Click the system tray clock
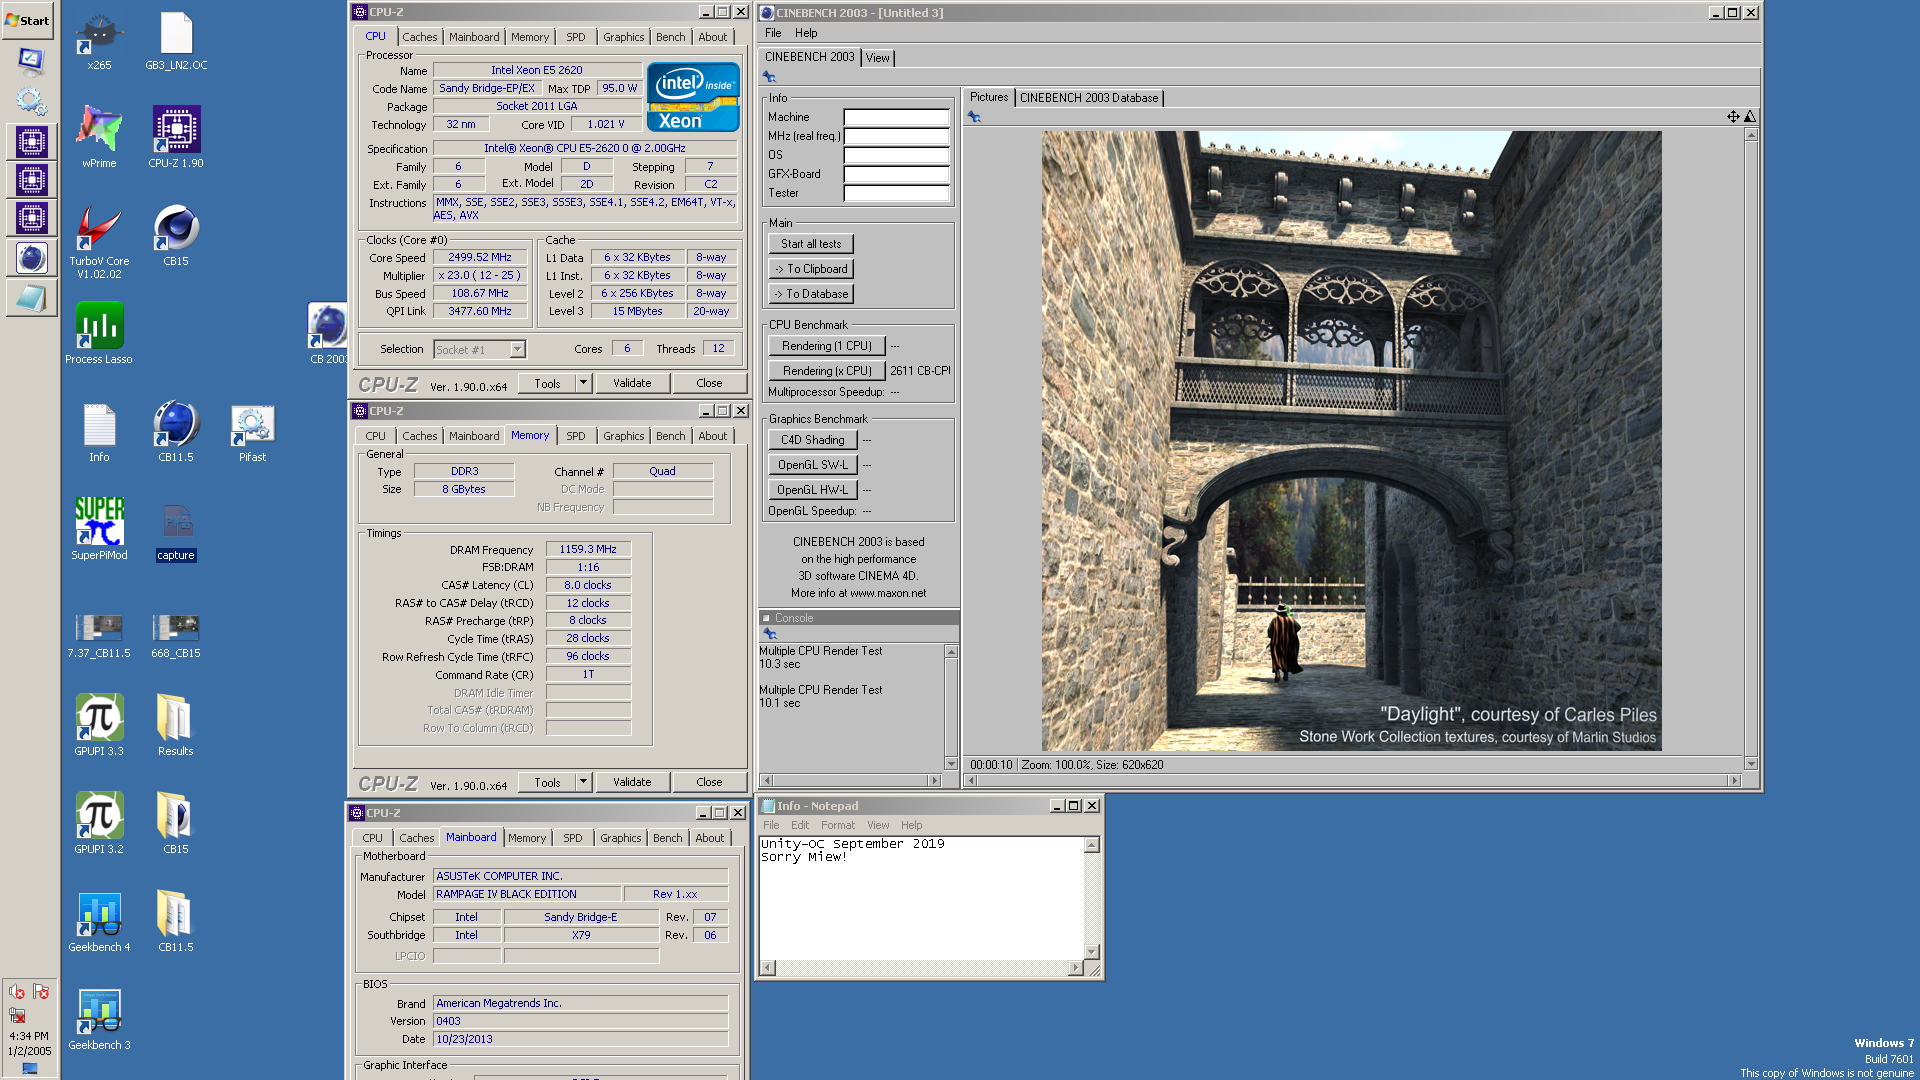 tap(29, 1043)
